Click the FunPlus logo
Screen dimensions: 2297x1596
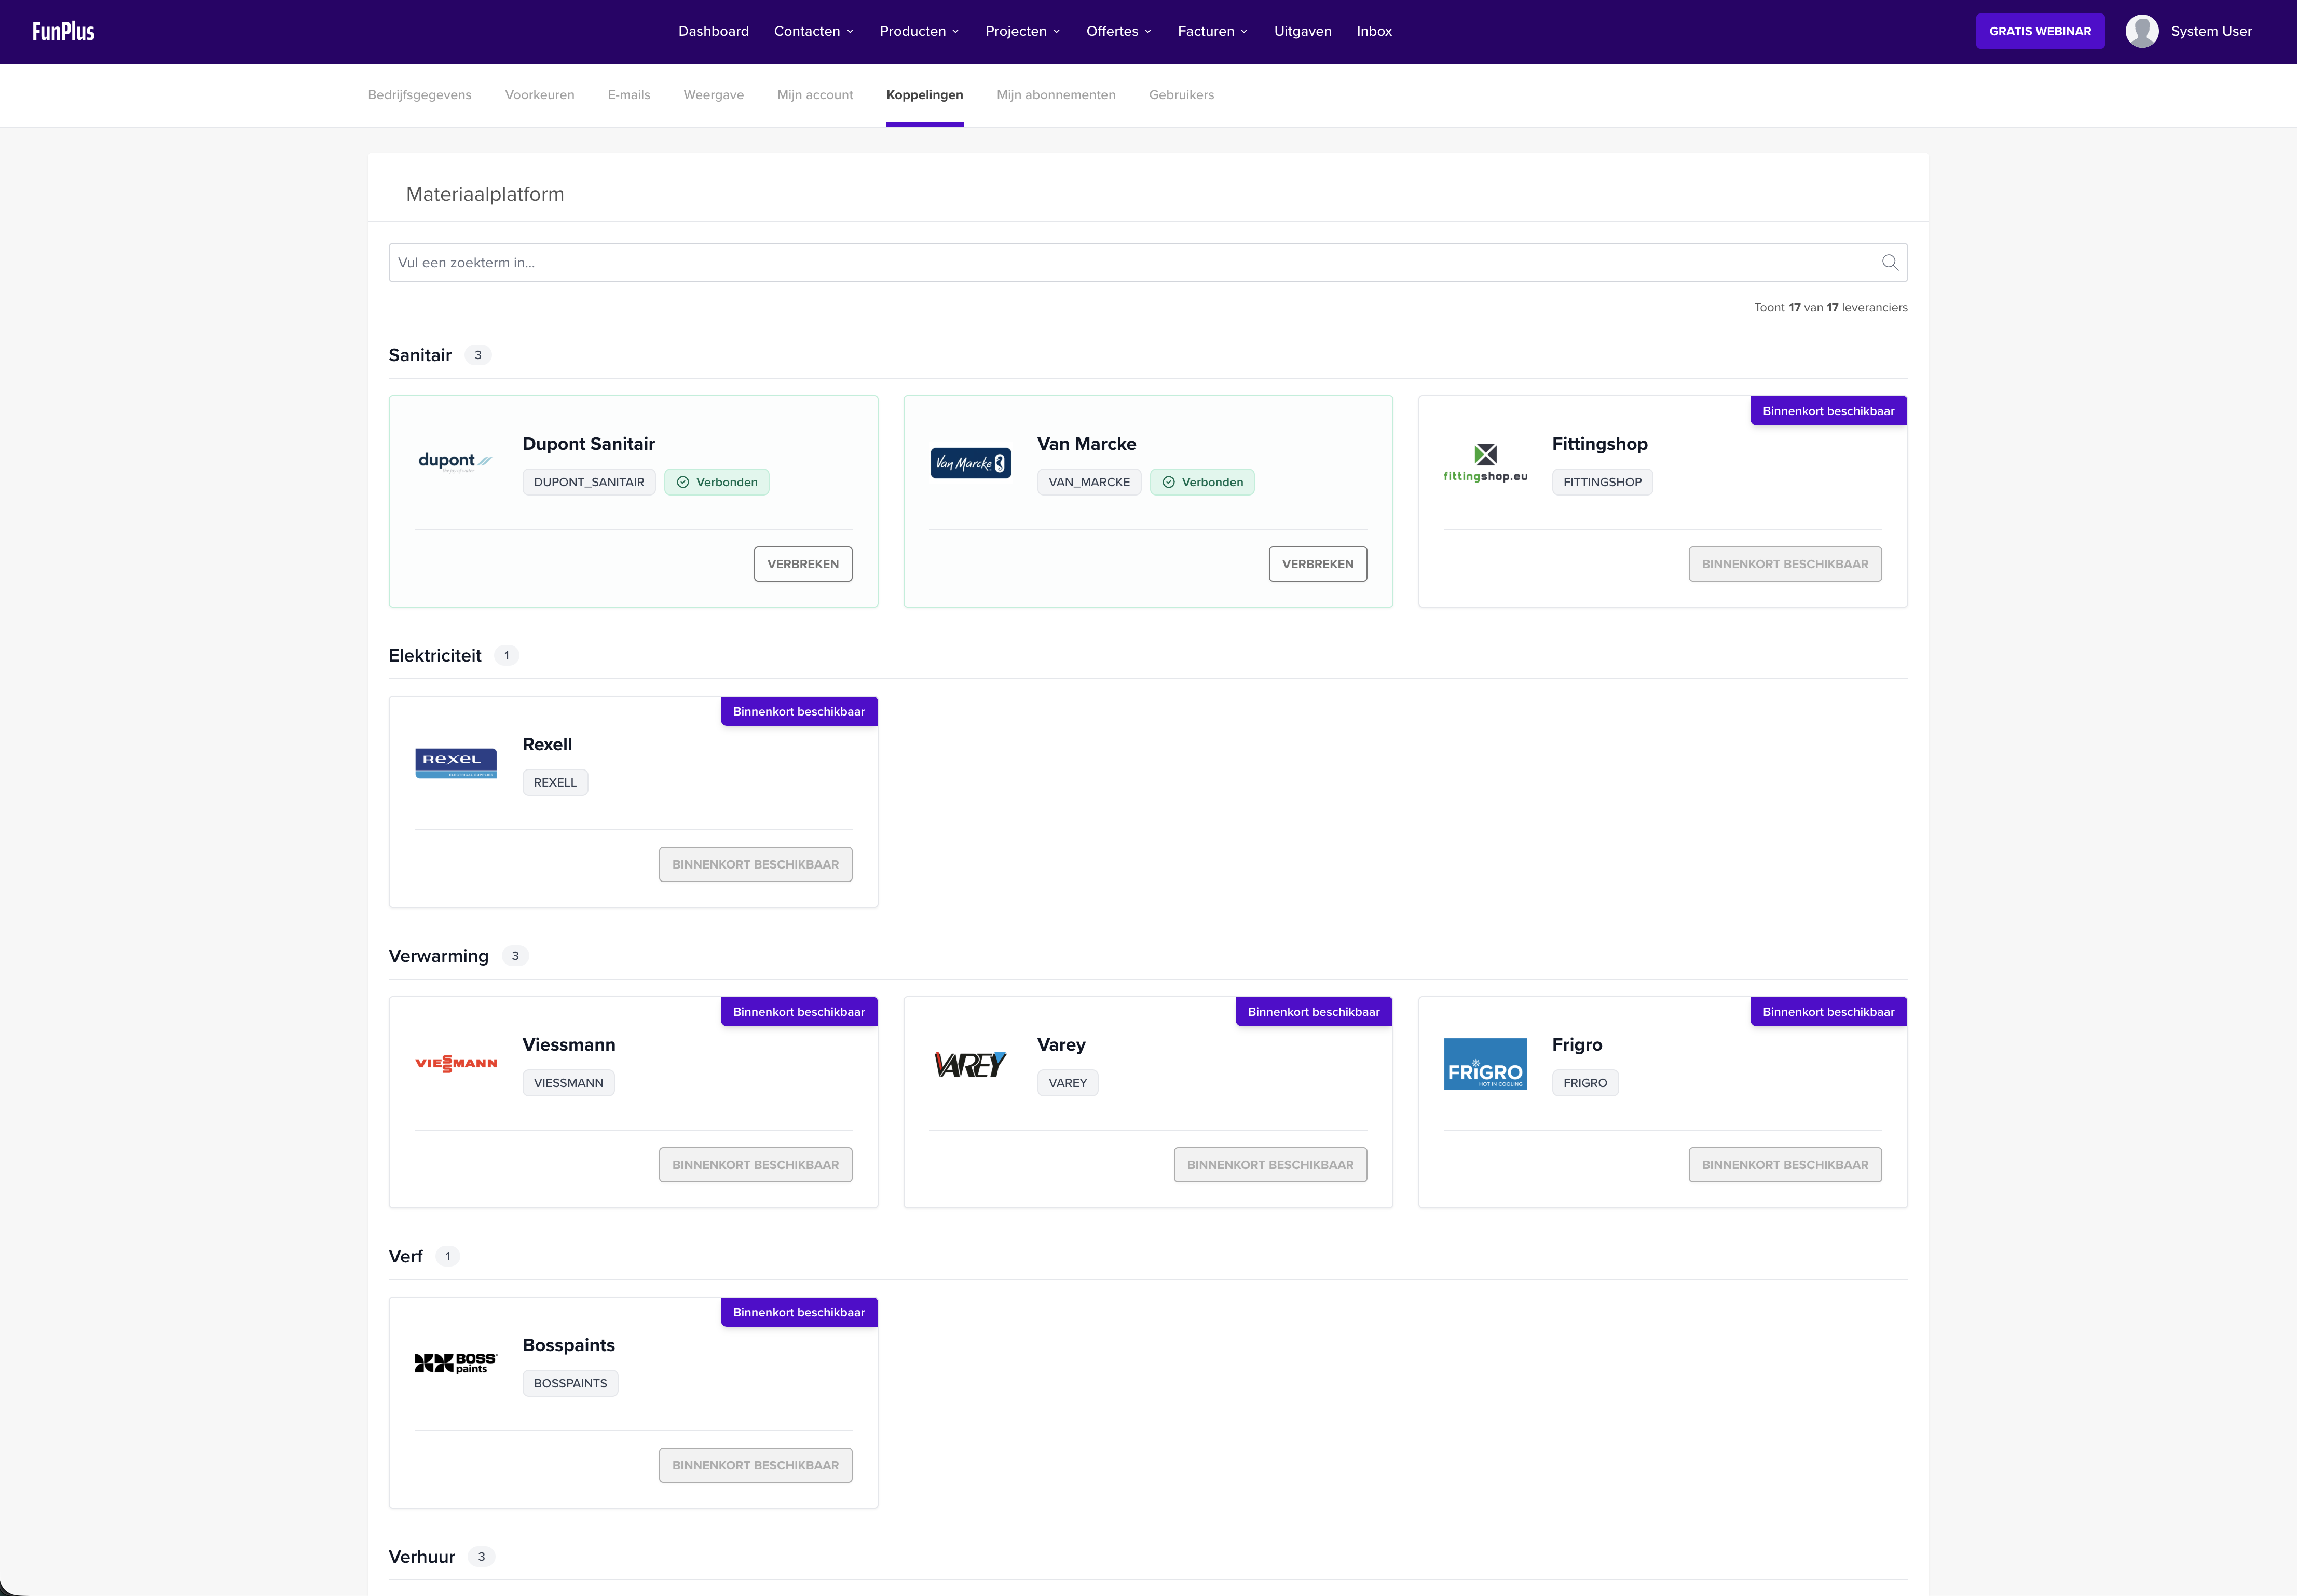pos(63,31)
